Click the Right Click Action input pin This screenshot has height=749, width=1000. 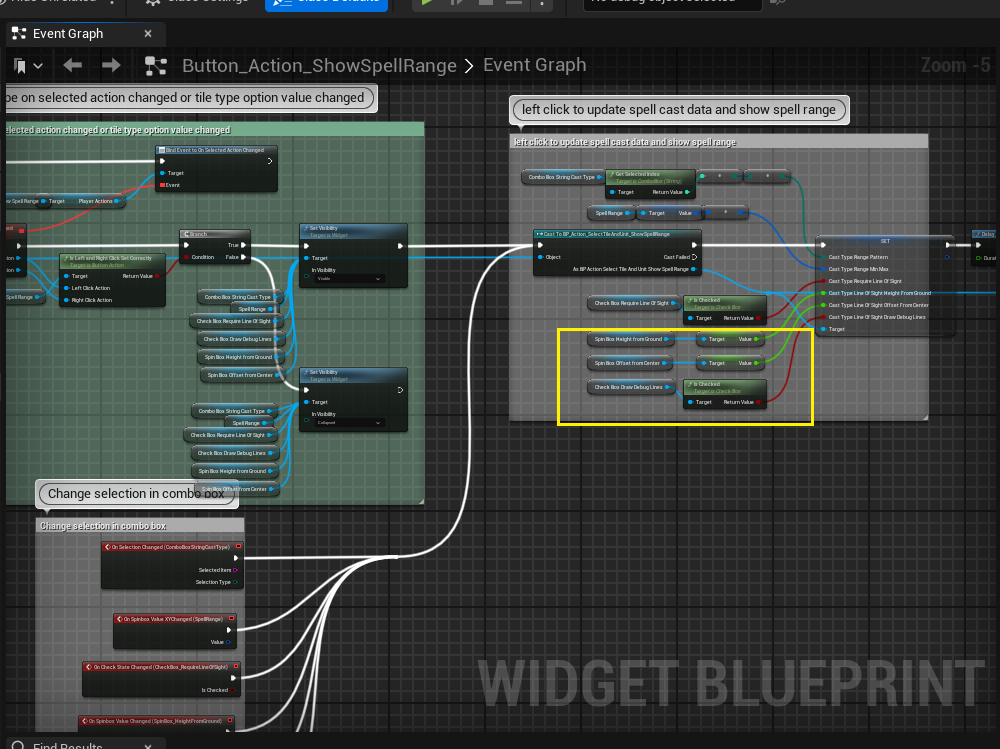tap(66, 300)
